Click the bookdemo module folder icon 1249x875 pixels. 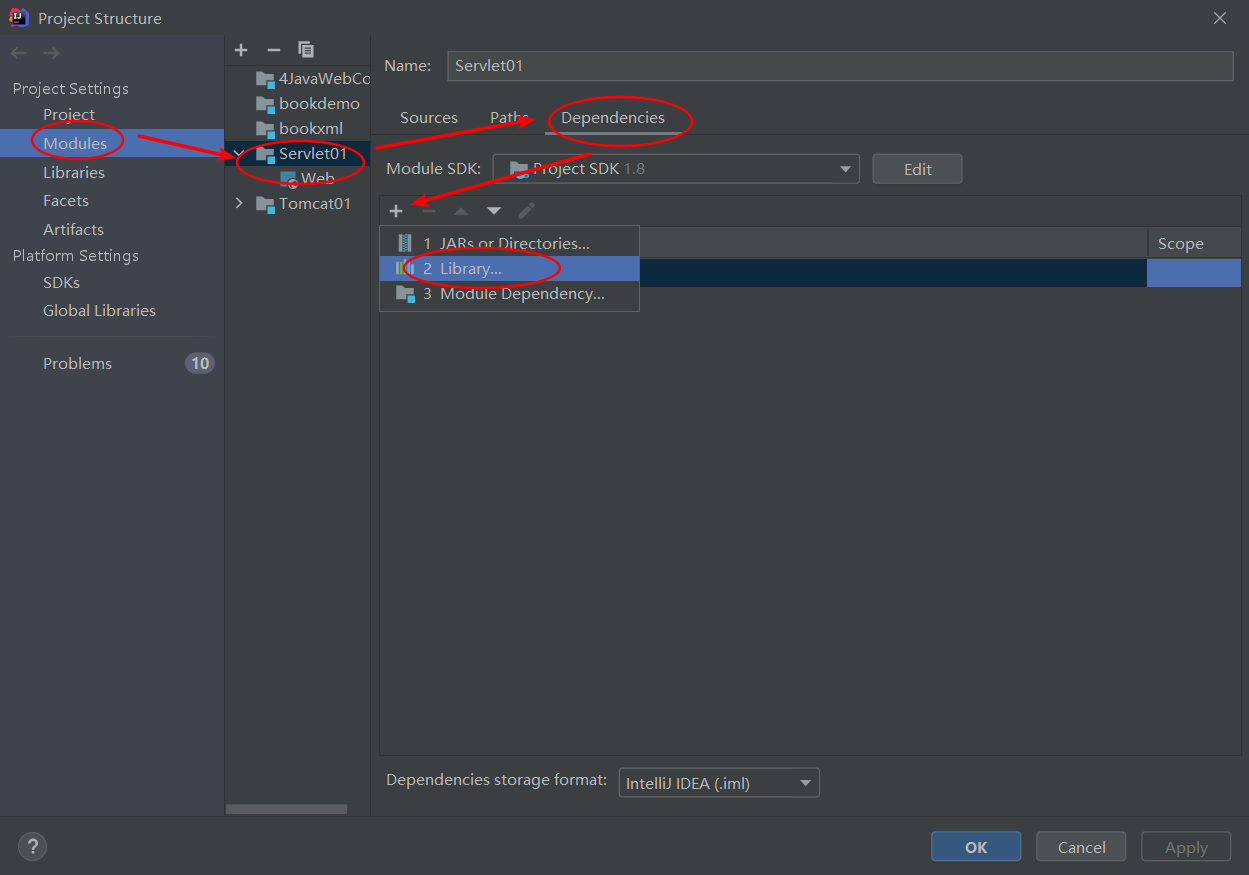(264, 104)
